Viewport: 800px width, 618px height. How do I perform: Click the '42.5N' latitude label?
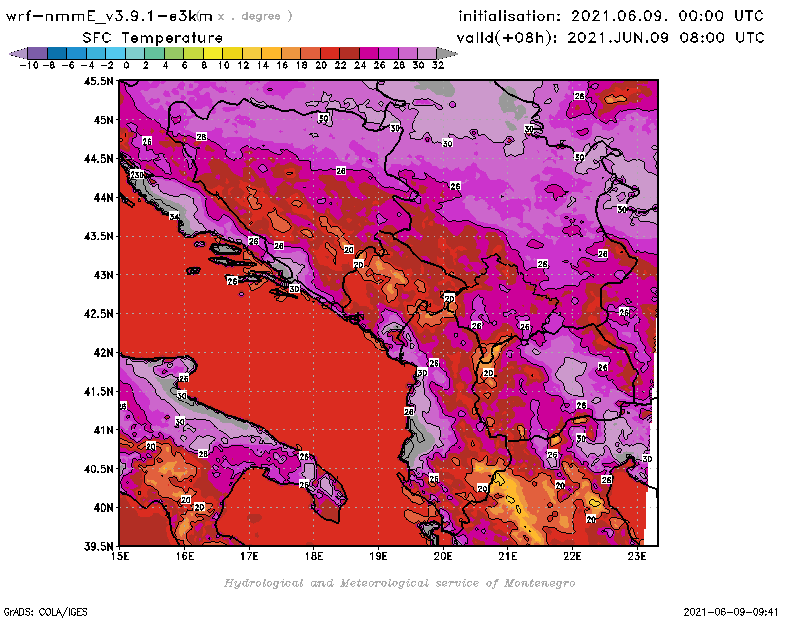[x=98, y=313]
